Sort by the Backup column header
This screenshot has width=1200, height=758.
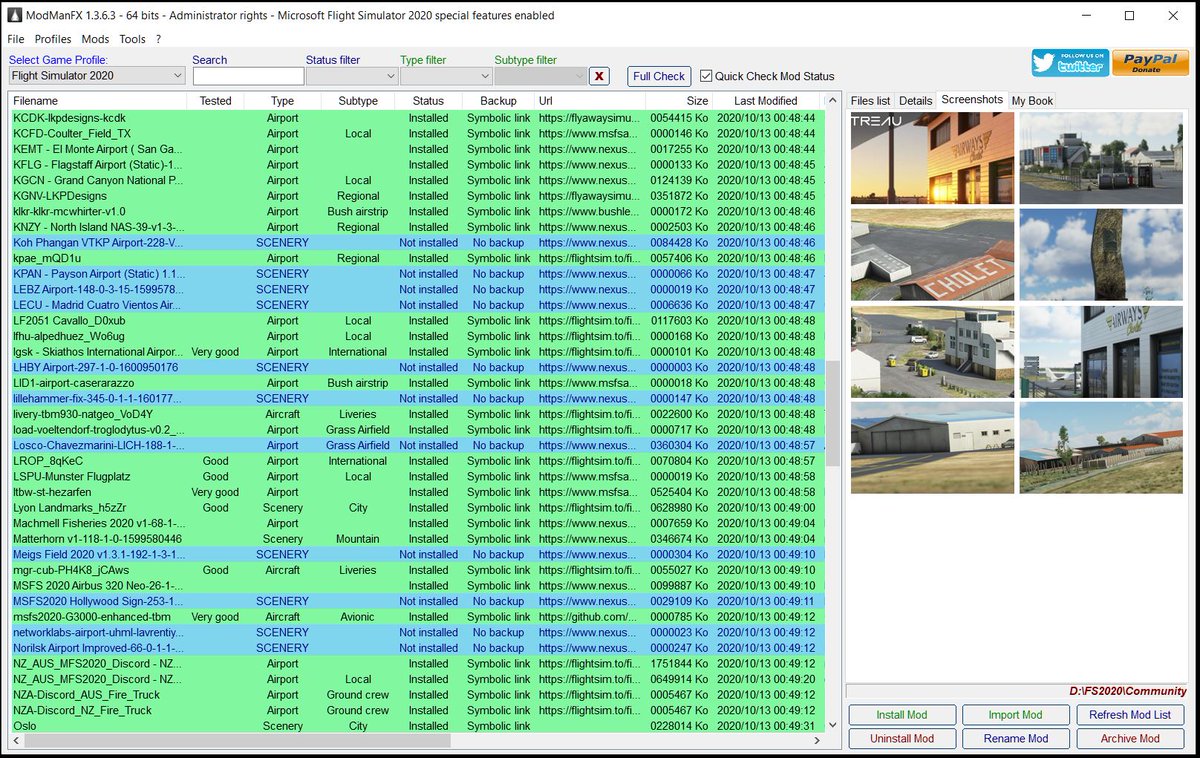(x=498, y=101)
